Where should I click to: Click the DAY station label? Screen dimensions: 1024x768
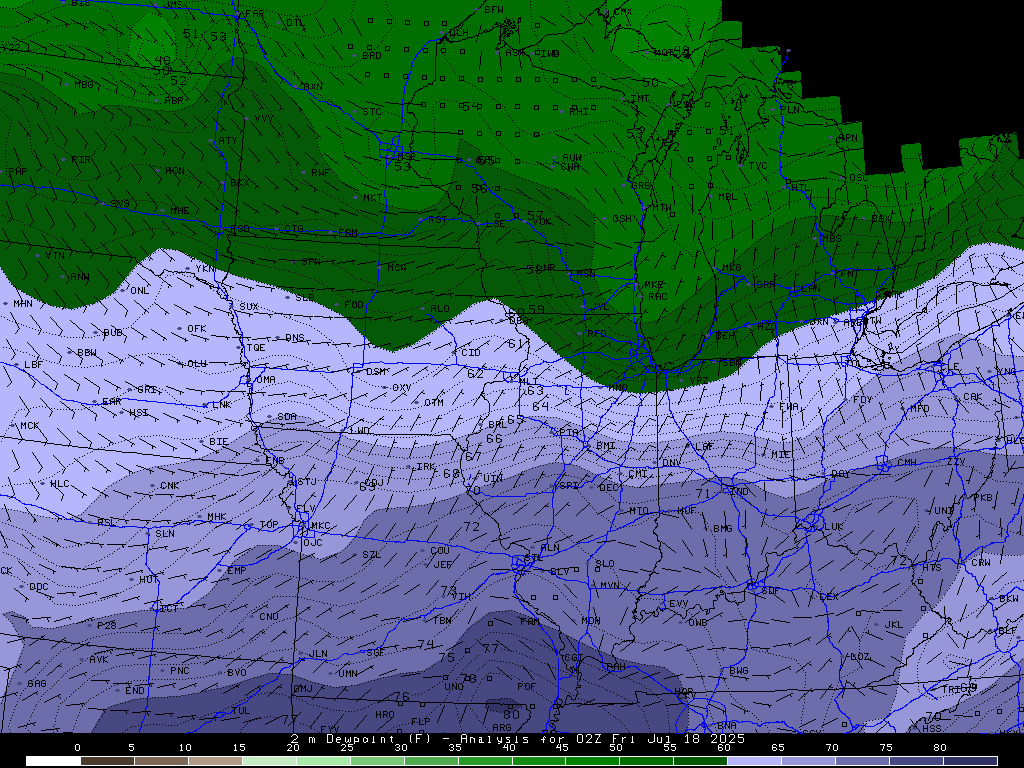[840, 474]
